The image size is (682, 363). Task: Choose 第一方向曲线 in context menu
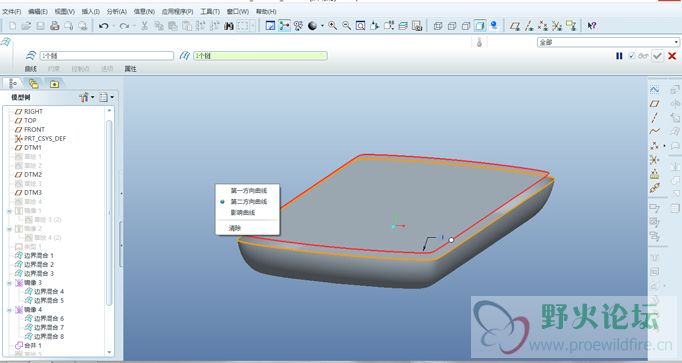tap(248, 190)
